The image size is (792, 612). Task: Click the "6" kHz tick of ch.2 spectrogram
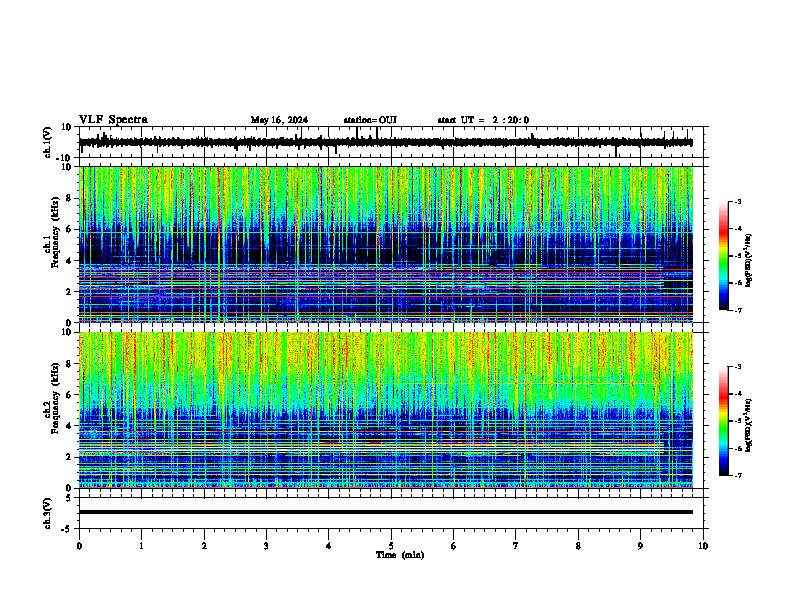[x=70, y=395]
